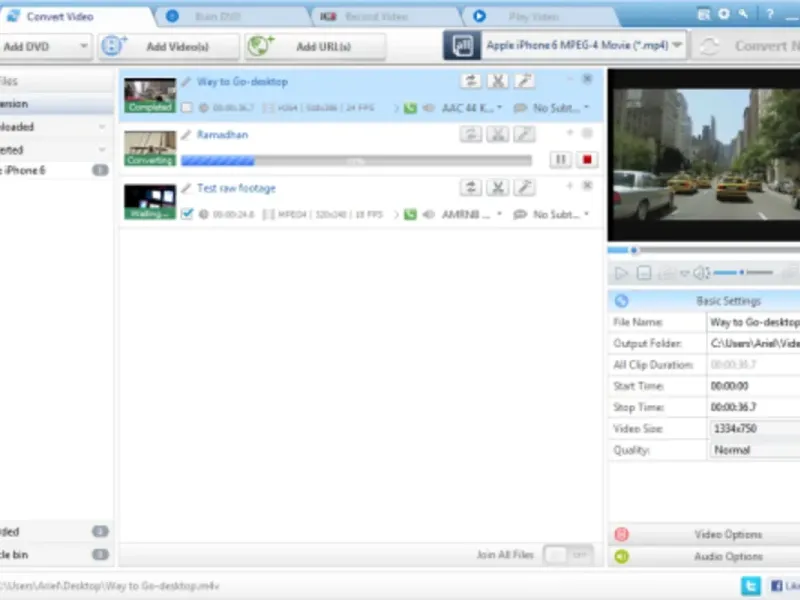Click the title bar window list icon left of the gear
The height and width of the screenshot is (600, 800).
tap(704, 14)
